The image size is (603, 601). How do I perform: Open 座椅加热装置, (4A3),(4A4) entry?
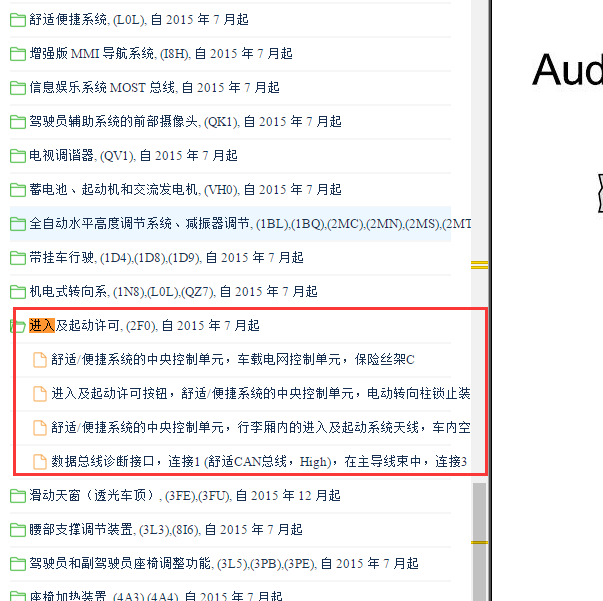[156, 596]
